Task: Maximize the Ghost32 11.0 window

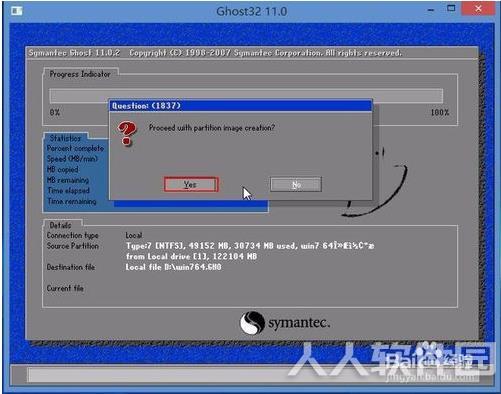Action: tap(451, 9)
